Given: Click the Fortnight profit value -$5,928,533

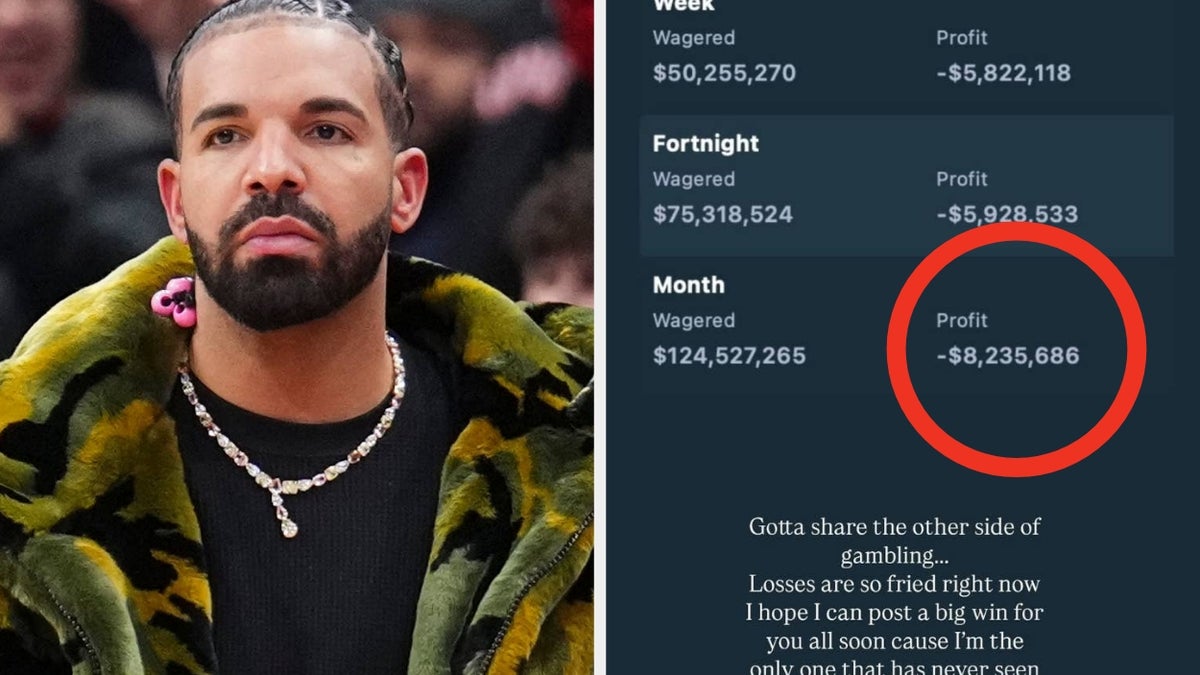Looking at the screenshot, I should [1007, 215].
